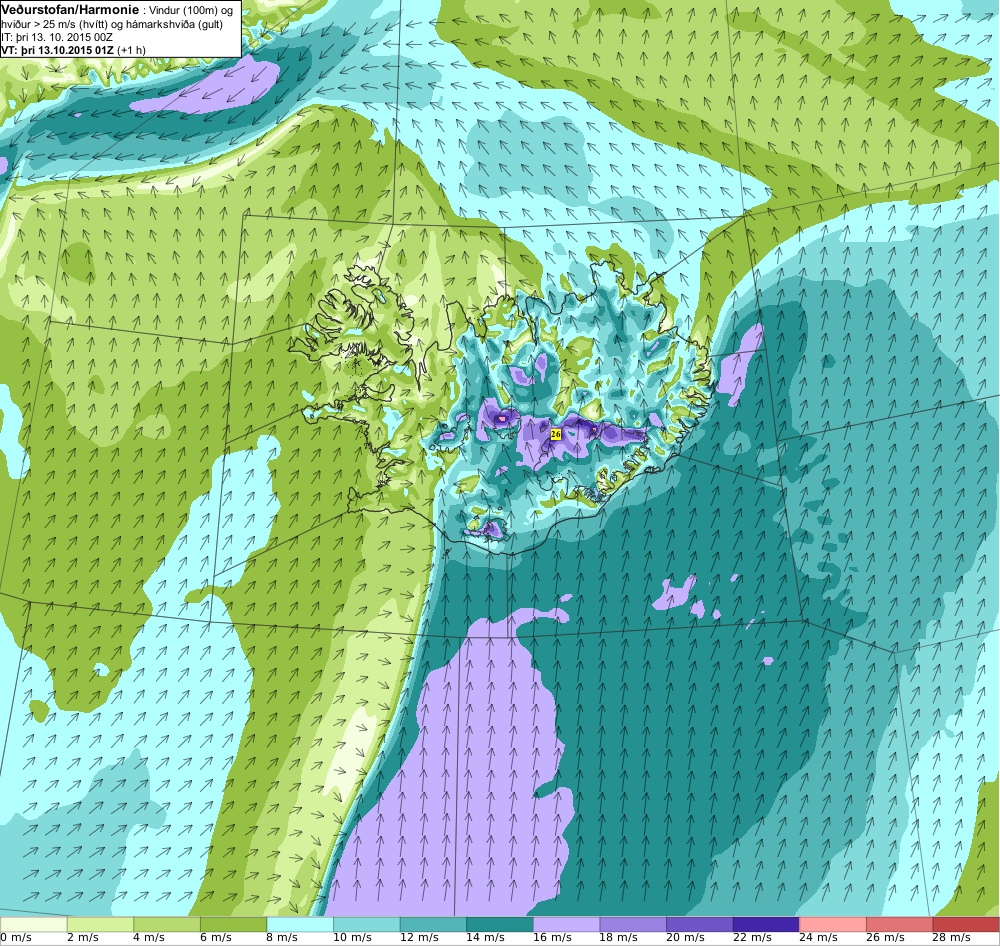Select the 12 m/s legend color swatch

[433, 924]
